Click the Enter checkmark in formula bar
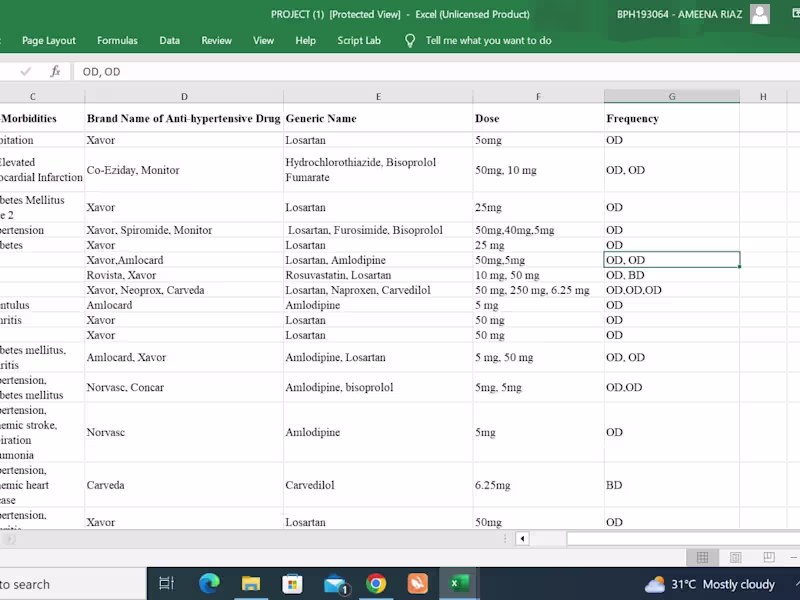This screenshot has width=800, height=600. coord(26,72)
